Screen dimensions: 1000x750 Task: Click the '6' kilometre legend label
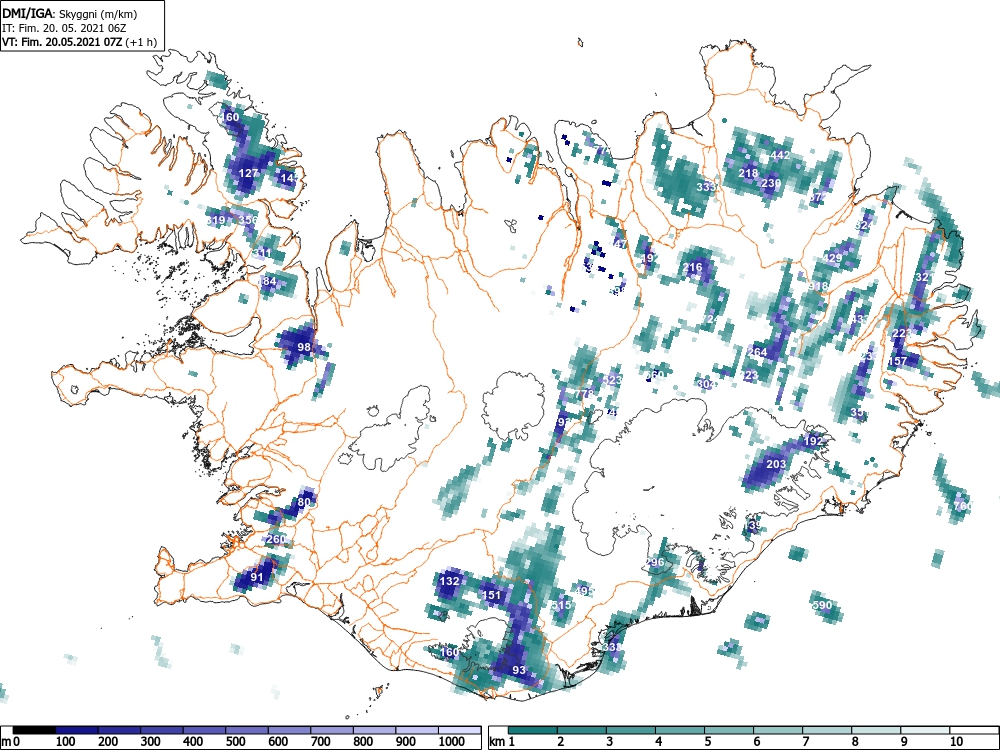click(756, 742)
